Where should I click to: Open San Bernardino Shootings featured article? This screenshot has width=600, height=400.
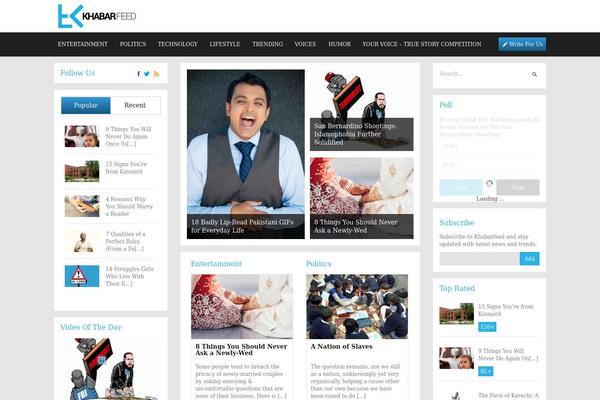[362, 110]
